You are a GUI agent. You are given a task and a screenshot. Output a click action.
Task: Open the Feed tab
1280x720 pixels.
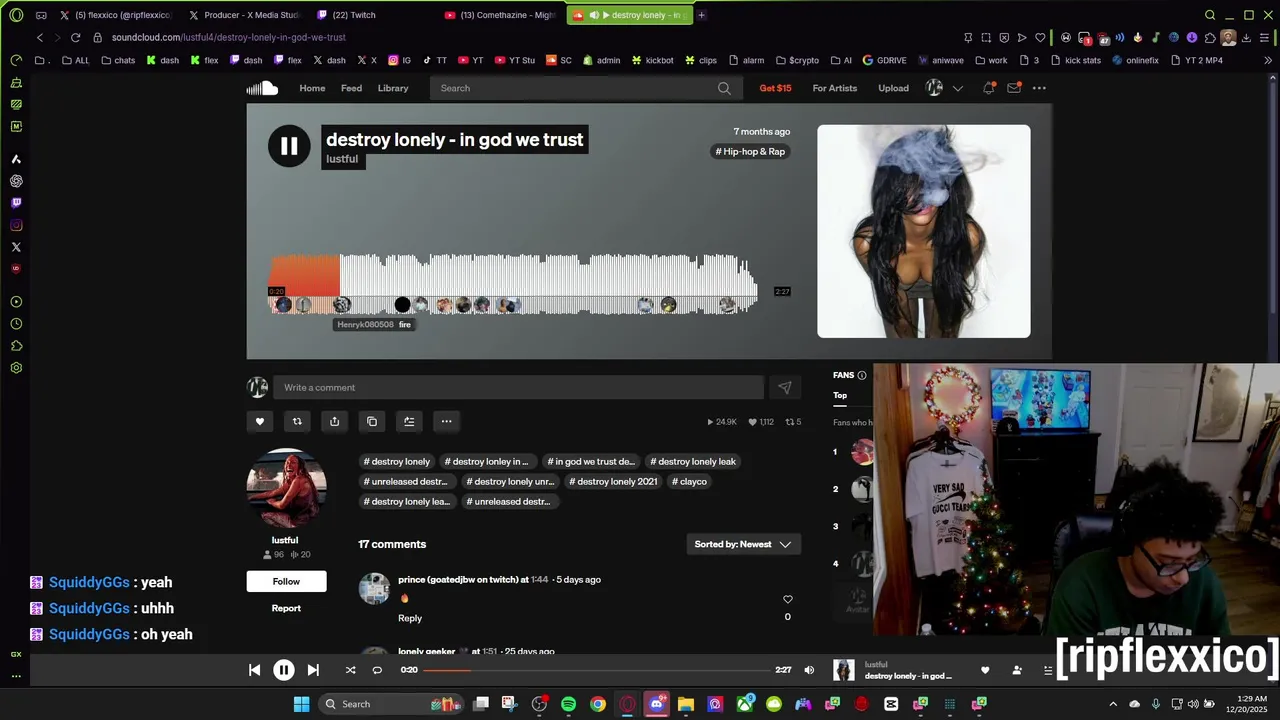coord(351,88)
